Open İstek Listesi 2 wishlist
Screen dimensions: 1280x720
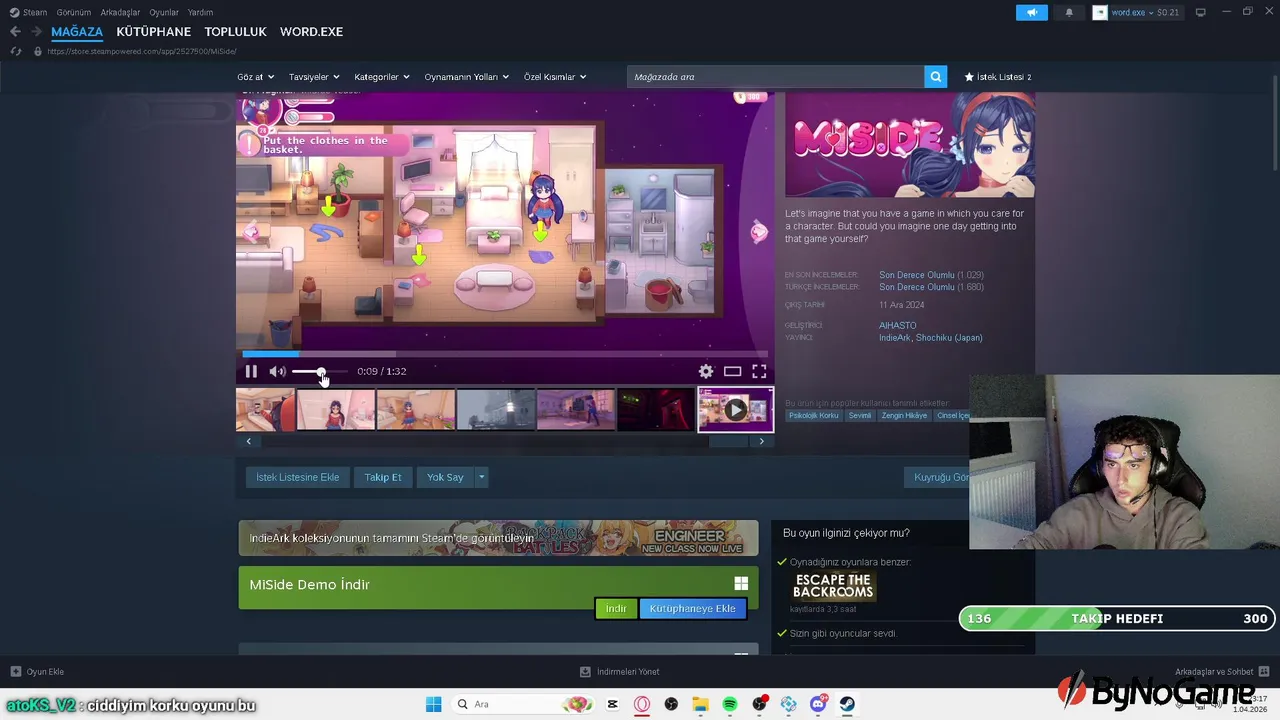(x=997, y=77)
